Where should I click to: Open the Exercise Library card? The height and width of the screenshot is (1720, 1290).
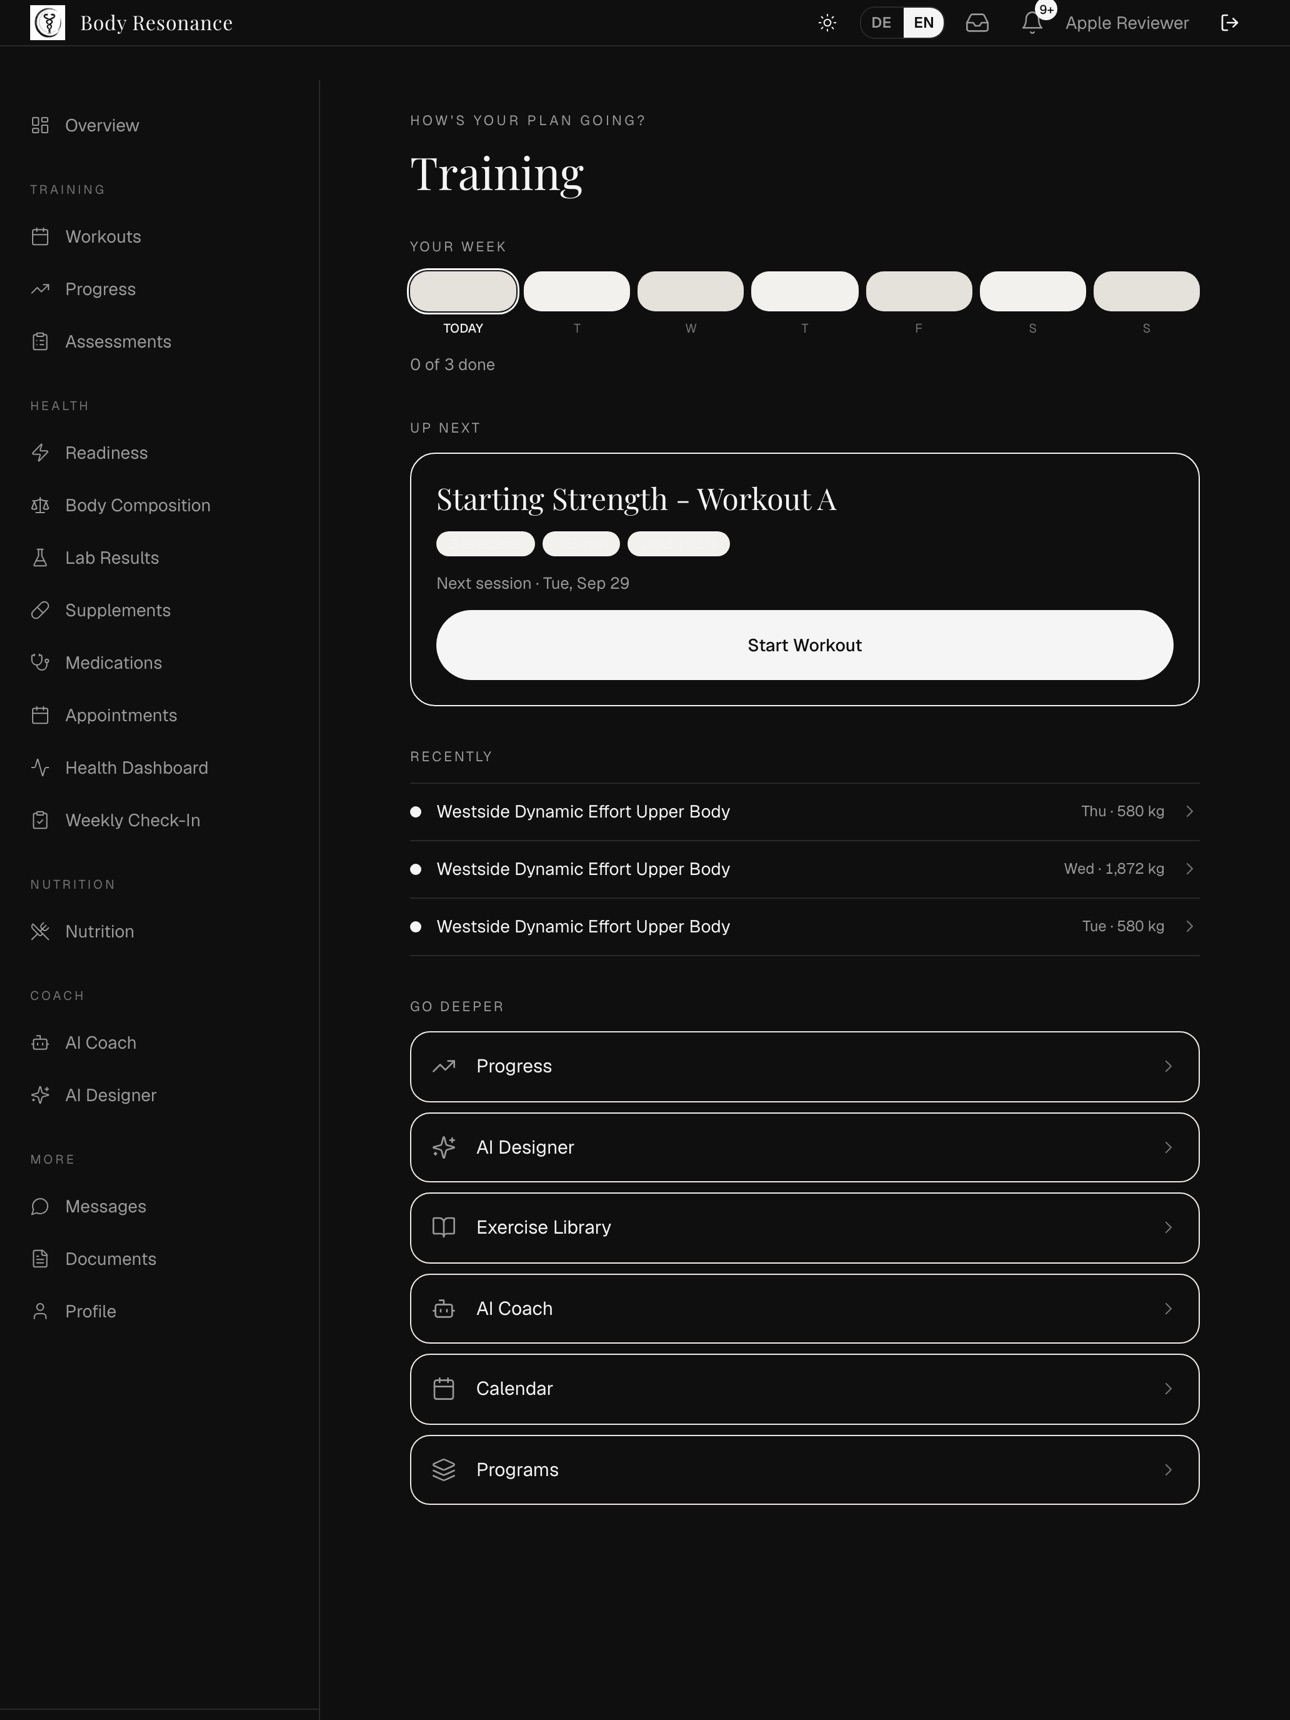click(805, 1228)
